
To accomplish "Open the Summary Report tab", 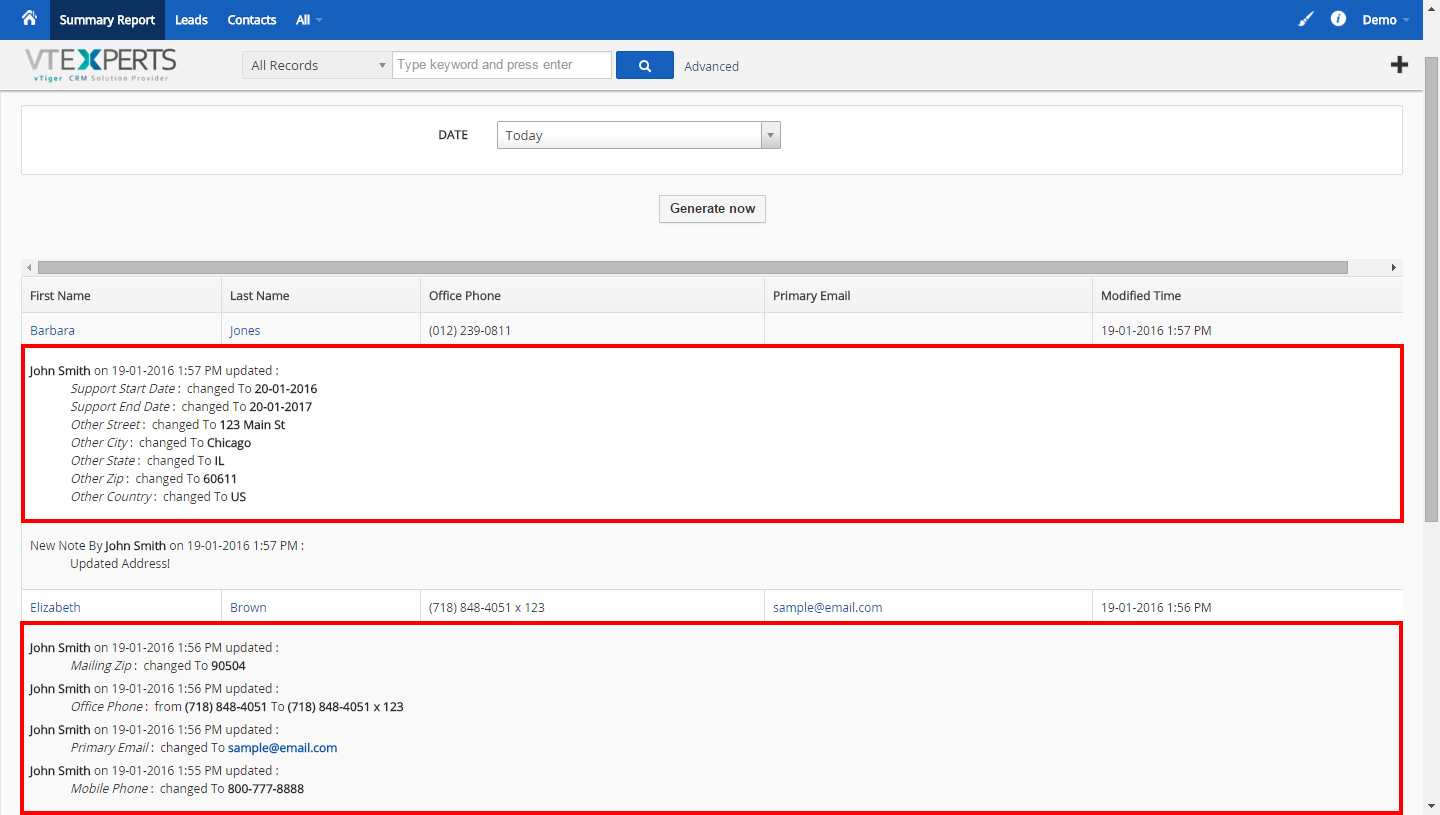I will coord(107,20).
